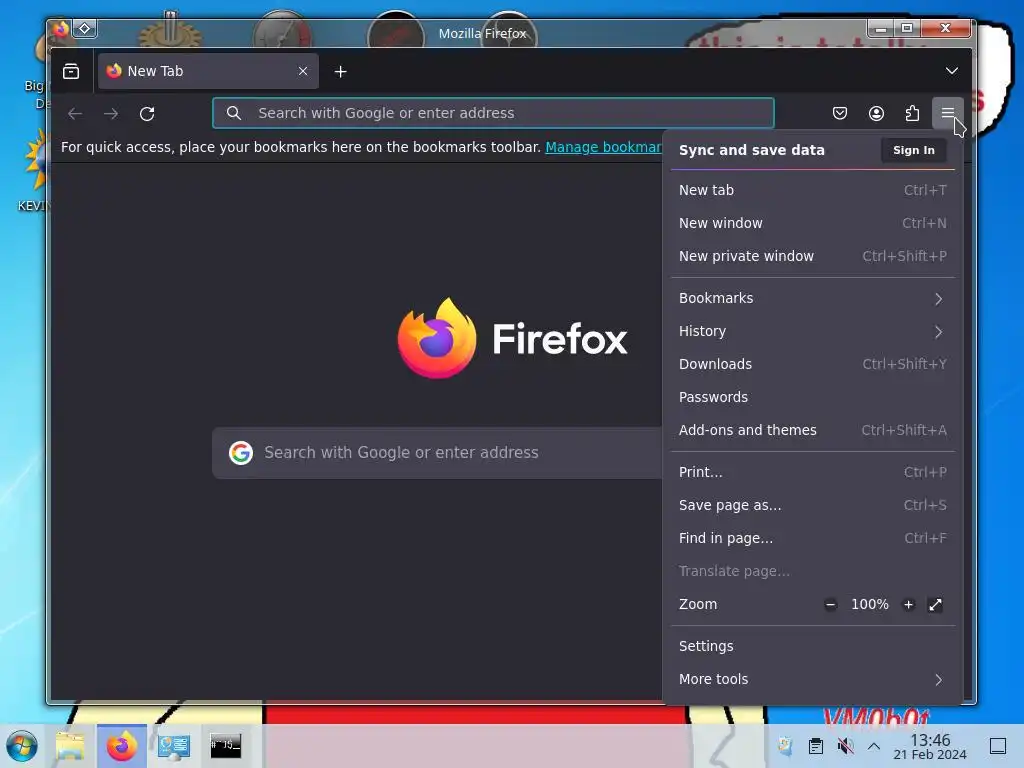The width and height of the screenshot is (1024, 768).
Task: Open the terminal taskbar icon
Action: pyautogui.click(x=225, y=746)
